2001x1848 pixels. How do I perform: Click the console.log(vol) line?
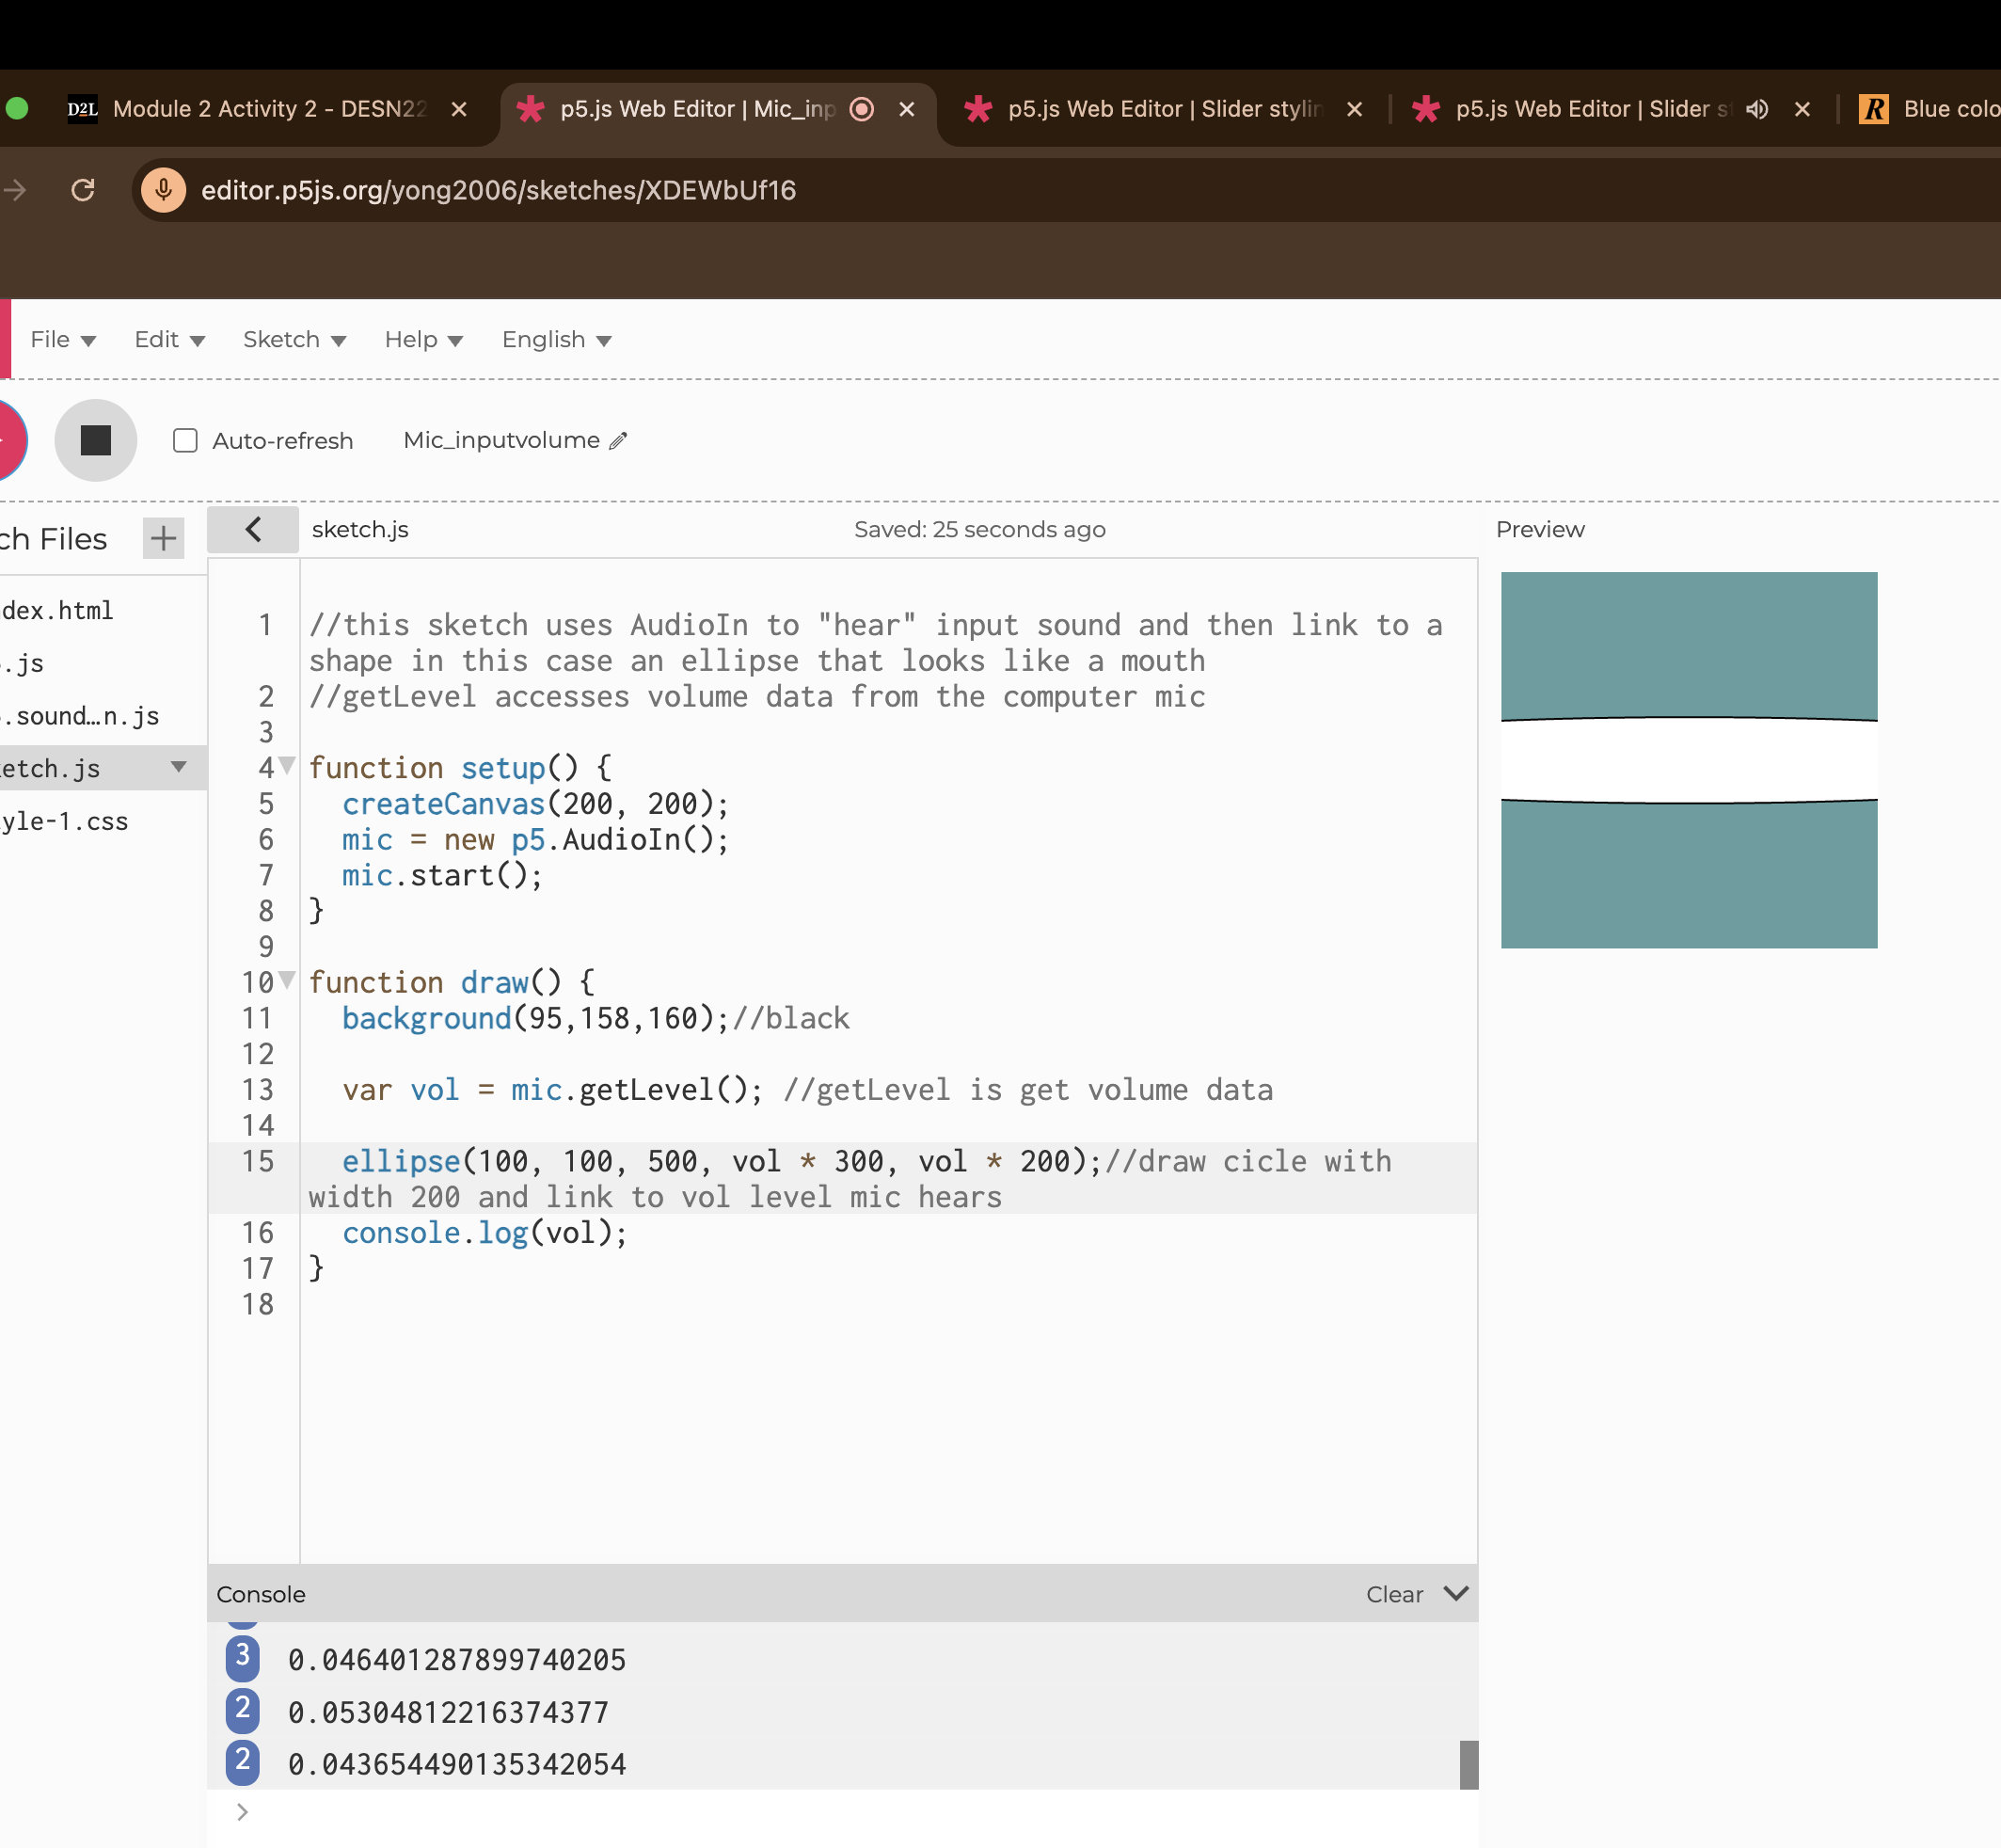point(485,1233)
